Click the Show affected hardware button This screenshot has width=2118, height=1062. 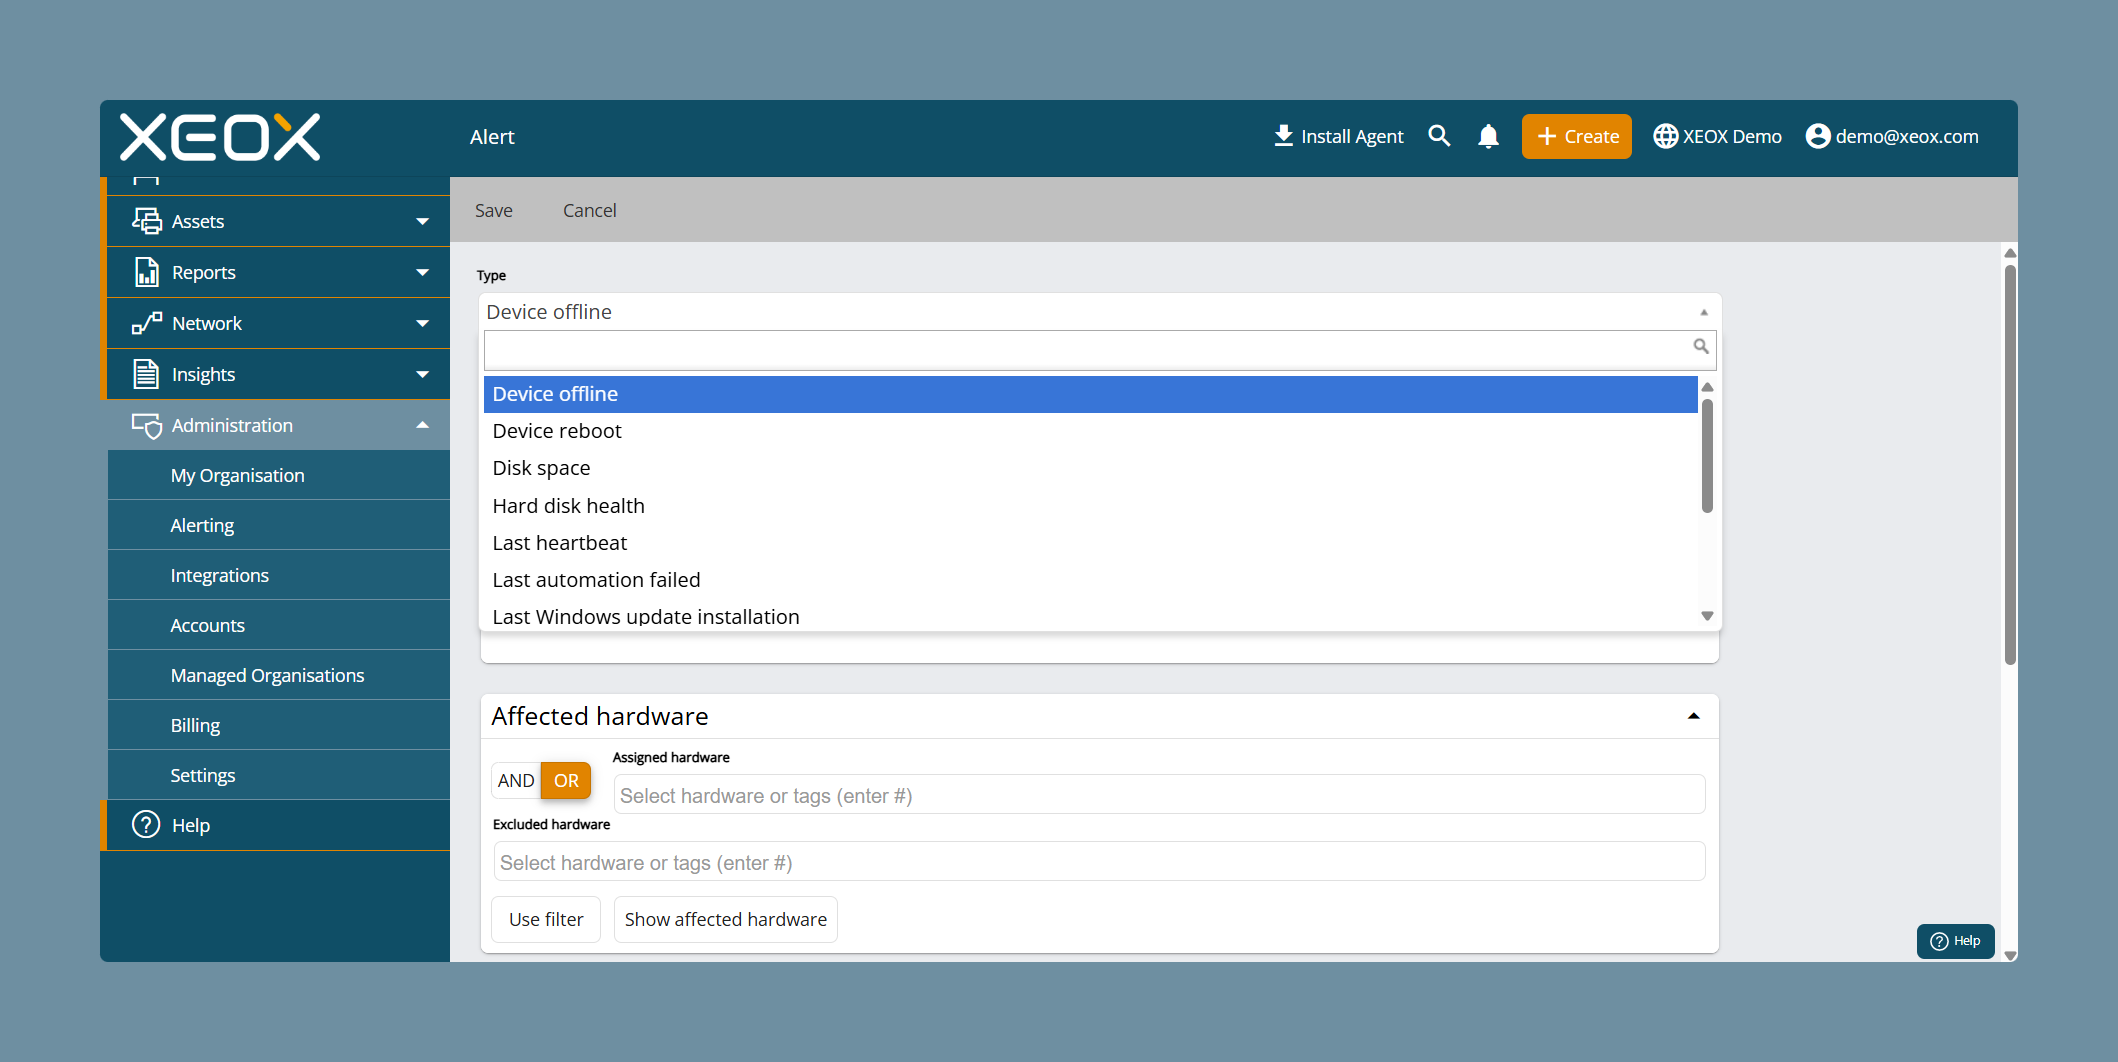point(726,919)
